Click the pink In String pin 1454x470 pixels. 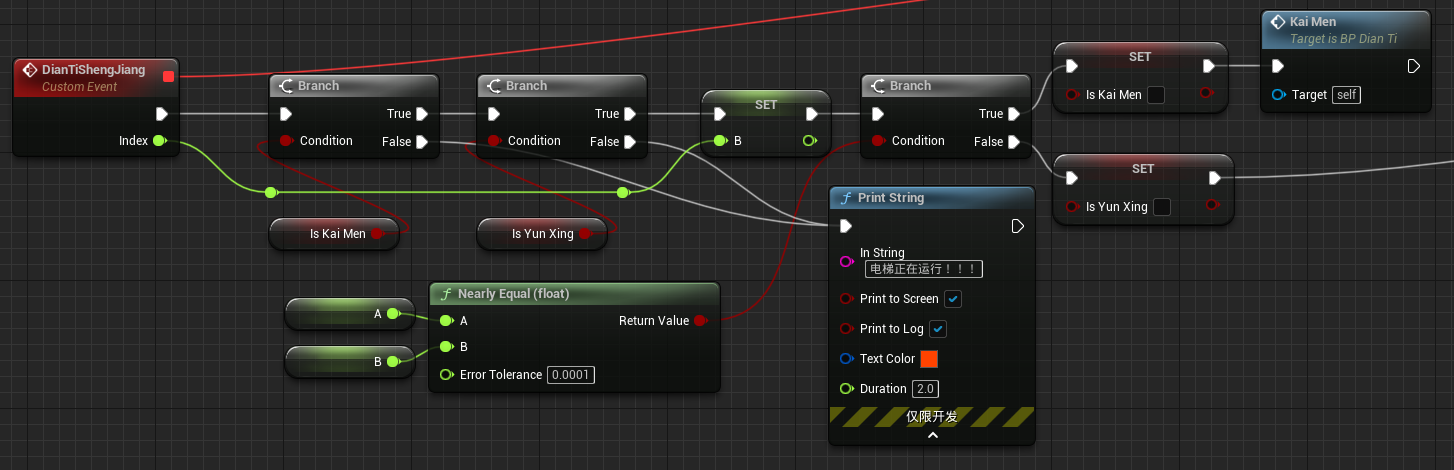847,261
